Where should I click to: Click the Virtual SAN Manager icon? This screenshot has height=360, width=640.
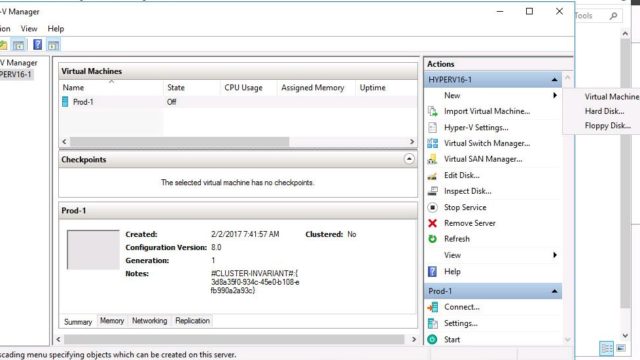433,159
